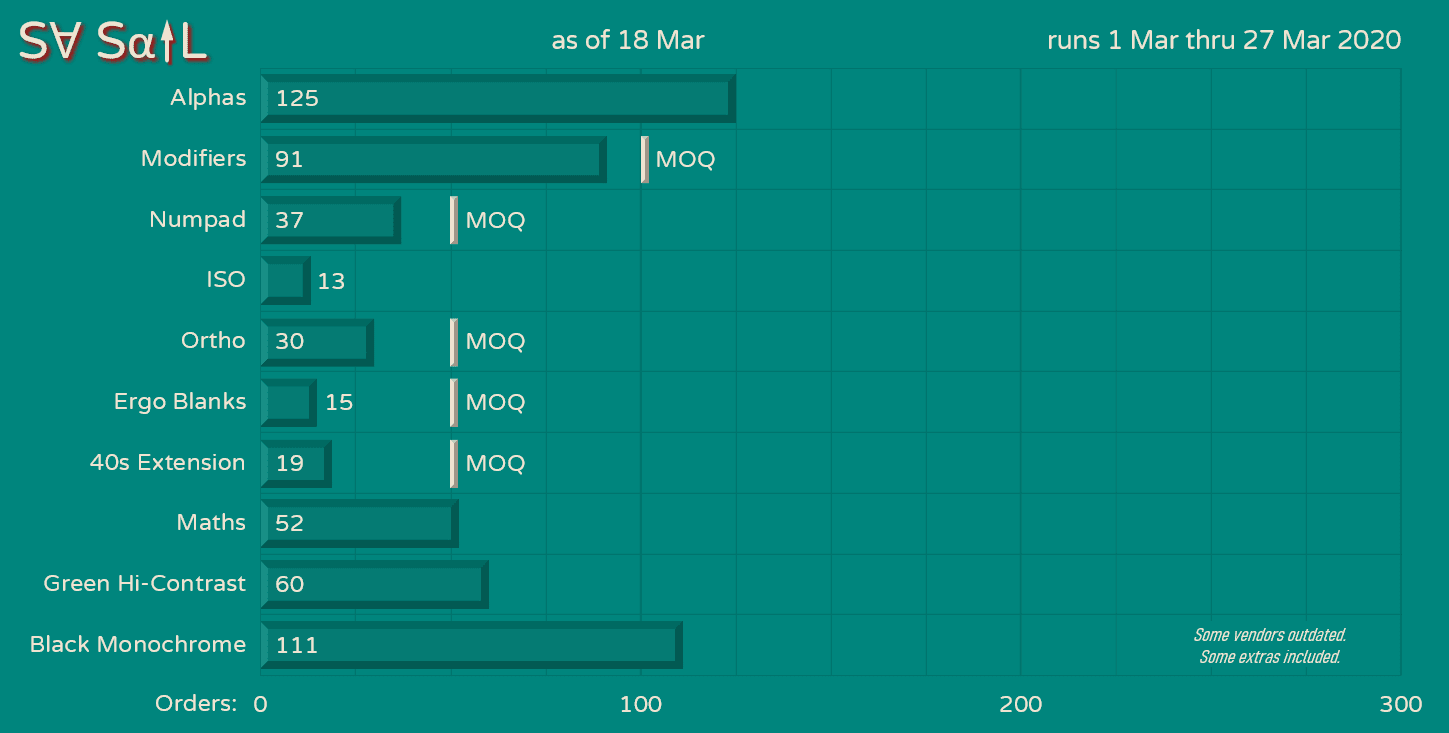Click the Numpad bar showing 37
1449x733 pixels.
pos(330,220)
